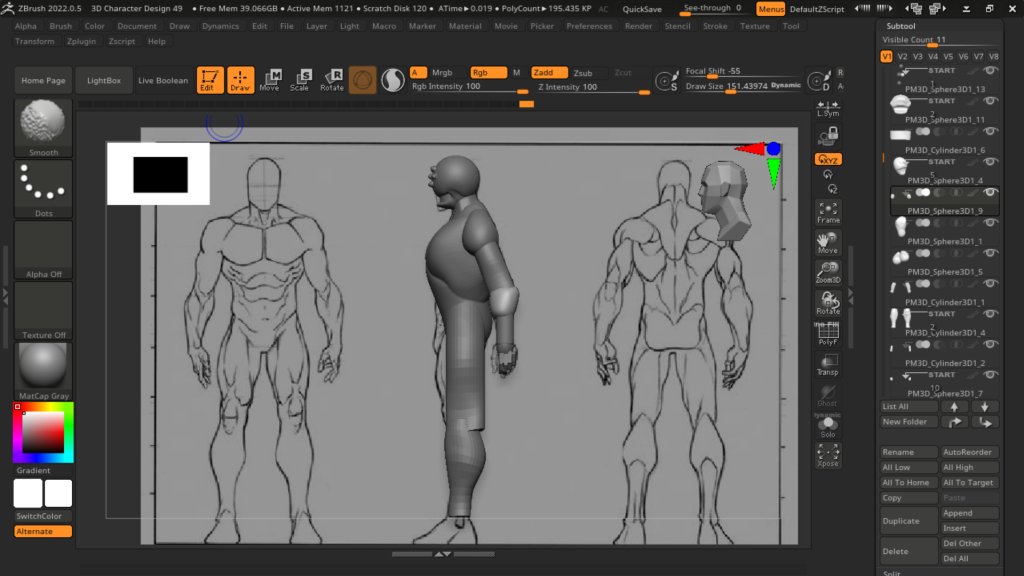The width and height of the screenshot is (1024, 576).
Task: Click the Frame view icon
Action: [828, 211]
